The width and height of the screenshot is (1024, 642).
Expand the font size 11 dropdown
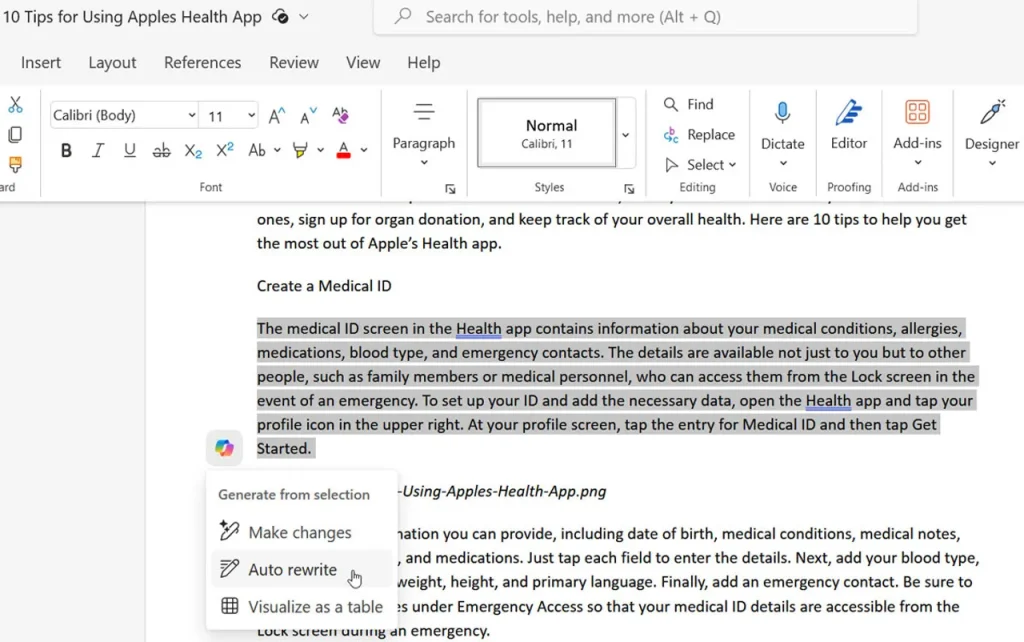coord(251,116)
